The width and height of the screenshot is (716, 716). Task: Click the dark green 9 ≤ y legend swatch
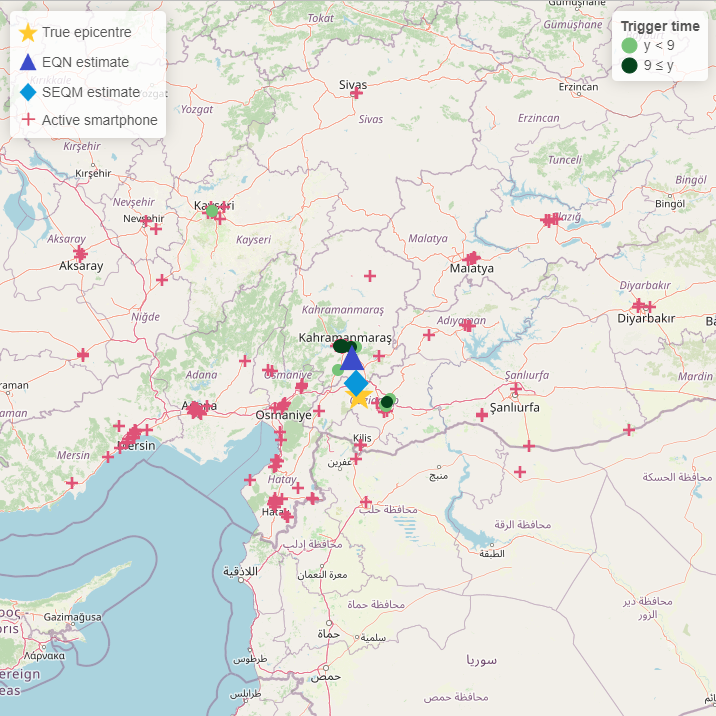tap(629, 65)
